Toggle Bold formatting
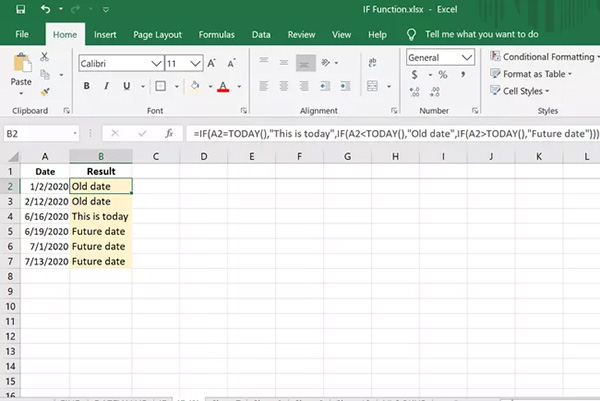The width and height of the screenshot is (600, 401). (x=87, y=86)
